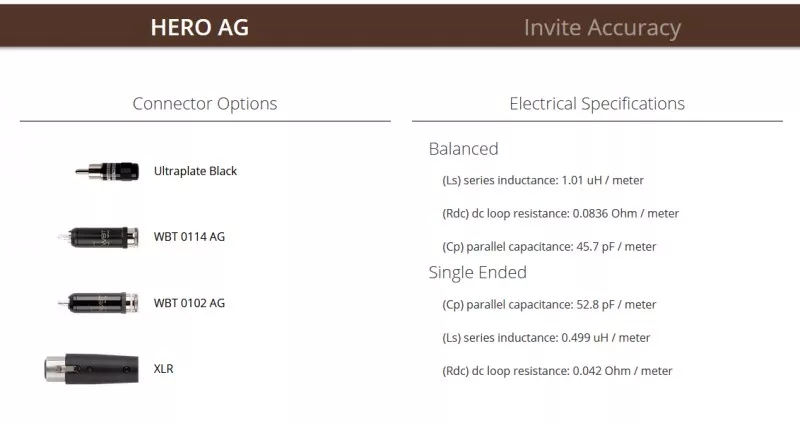
Task: Select the WBT 0102 AG label
Action: 189,303
